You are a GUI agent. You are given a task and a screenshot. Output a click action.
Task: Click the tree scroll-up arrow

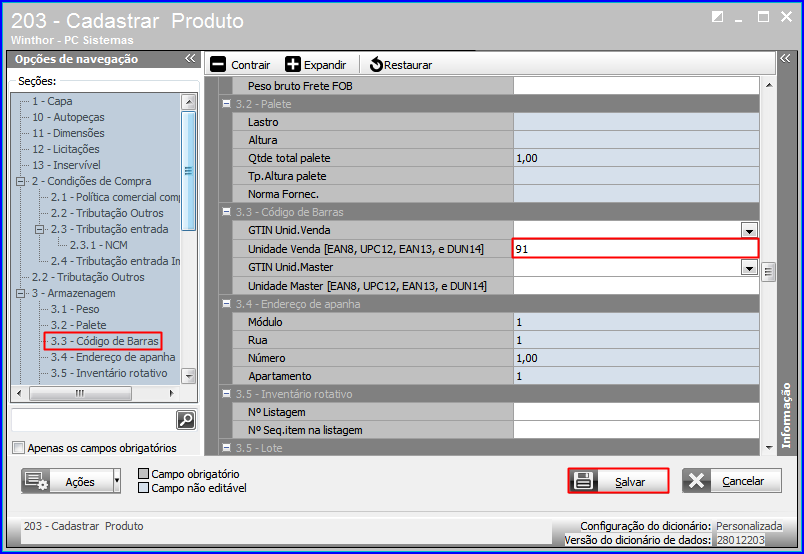click(x=188, y=102)
